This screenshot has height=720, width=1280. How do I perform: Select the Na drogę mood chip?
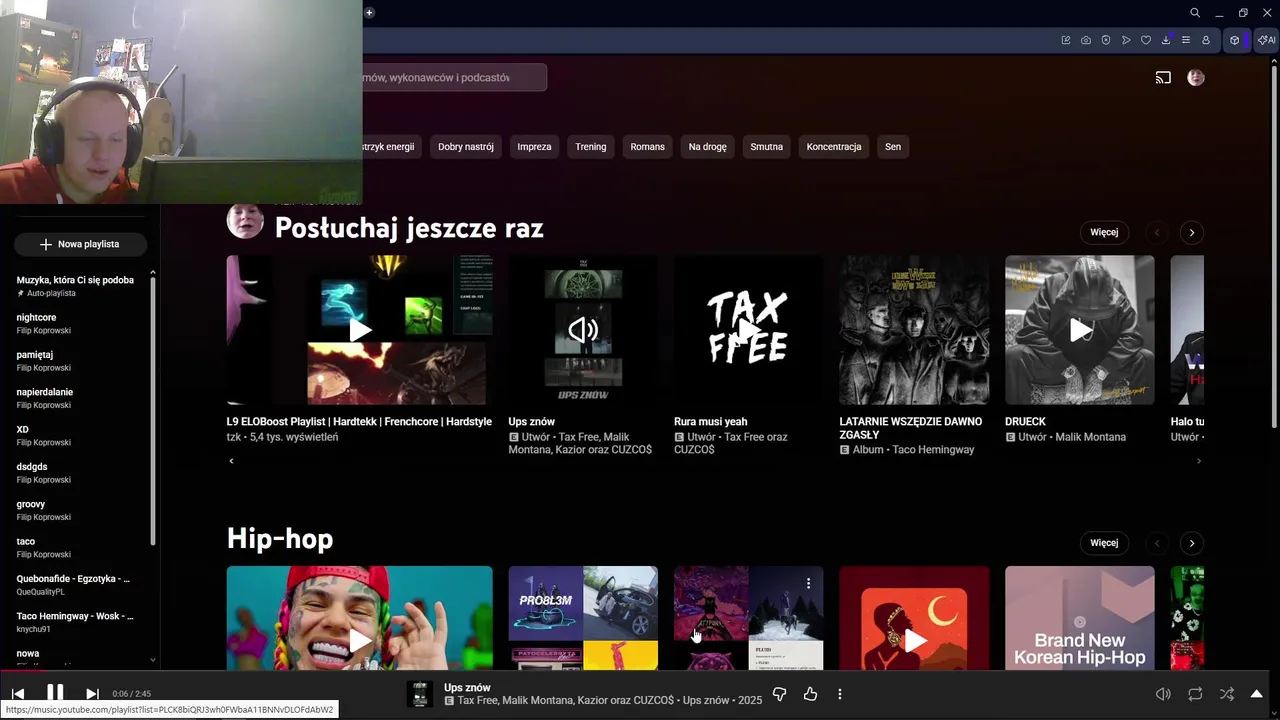coord(708,147)
